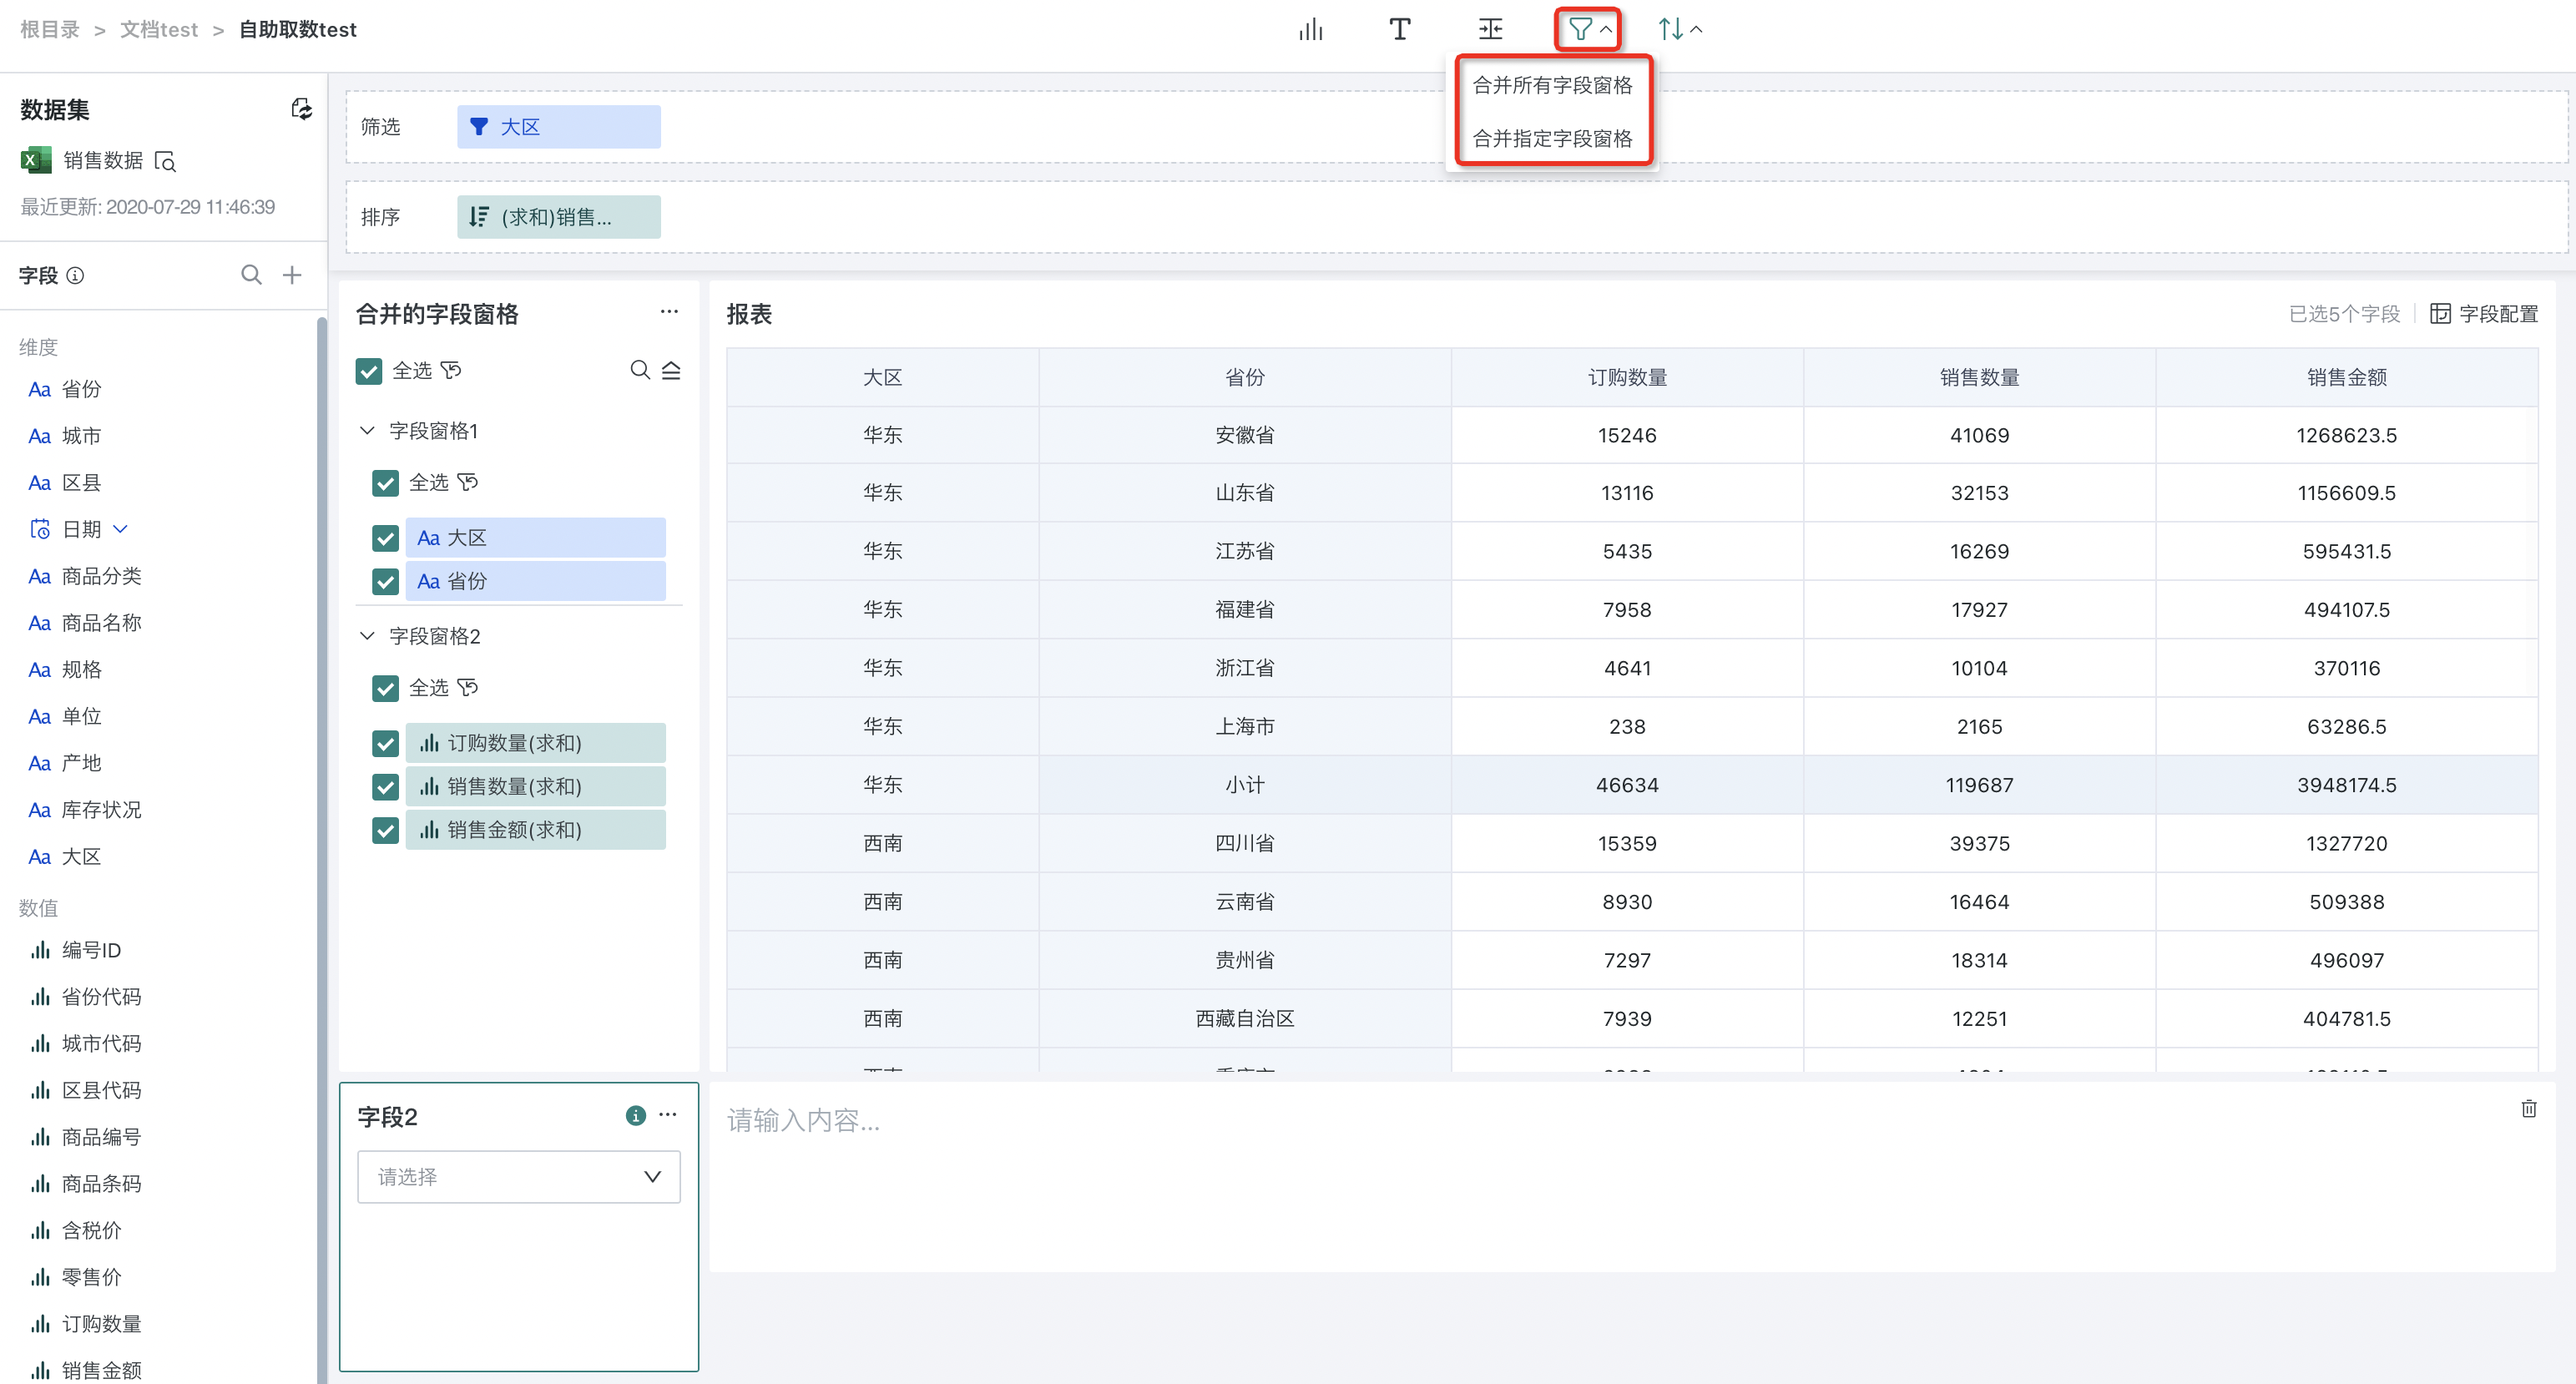The width and height of the screenshot is (2576, 1384).
Task: Uncheck 销售金额(求和) checkbox
Action: click(385, 830)
